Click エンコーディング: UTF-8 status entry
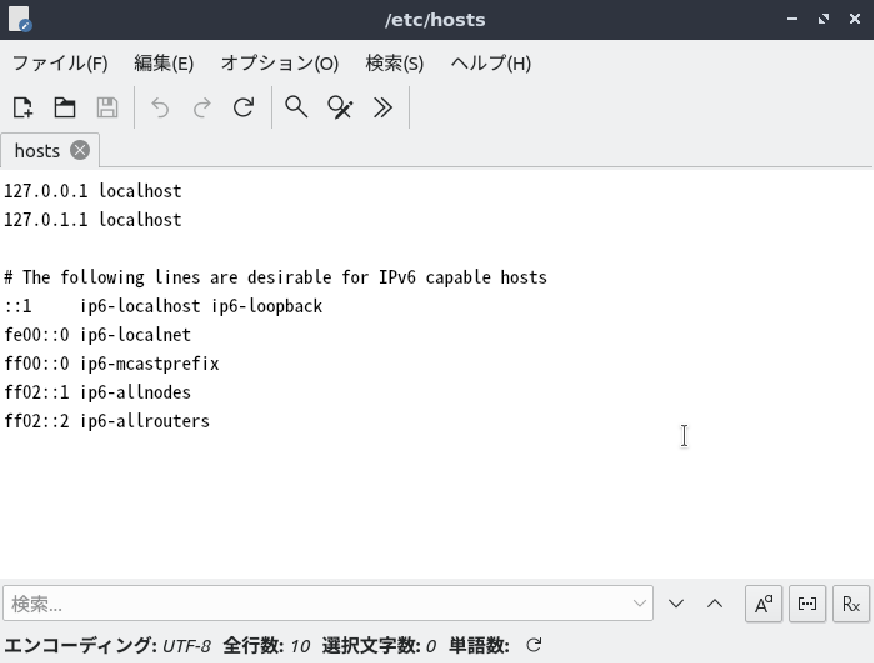 (x=108, y=646)
